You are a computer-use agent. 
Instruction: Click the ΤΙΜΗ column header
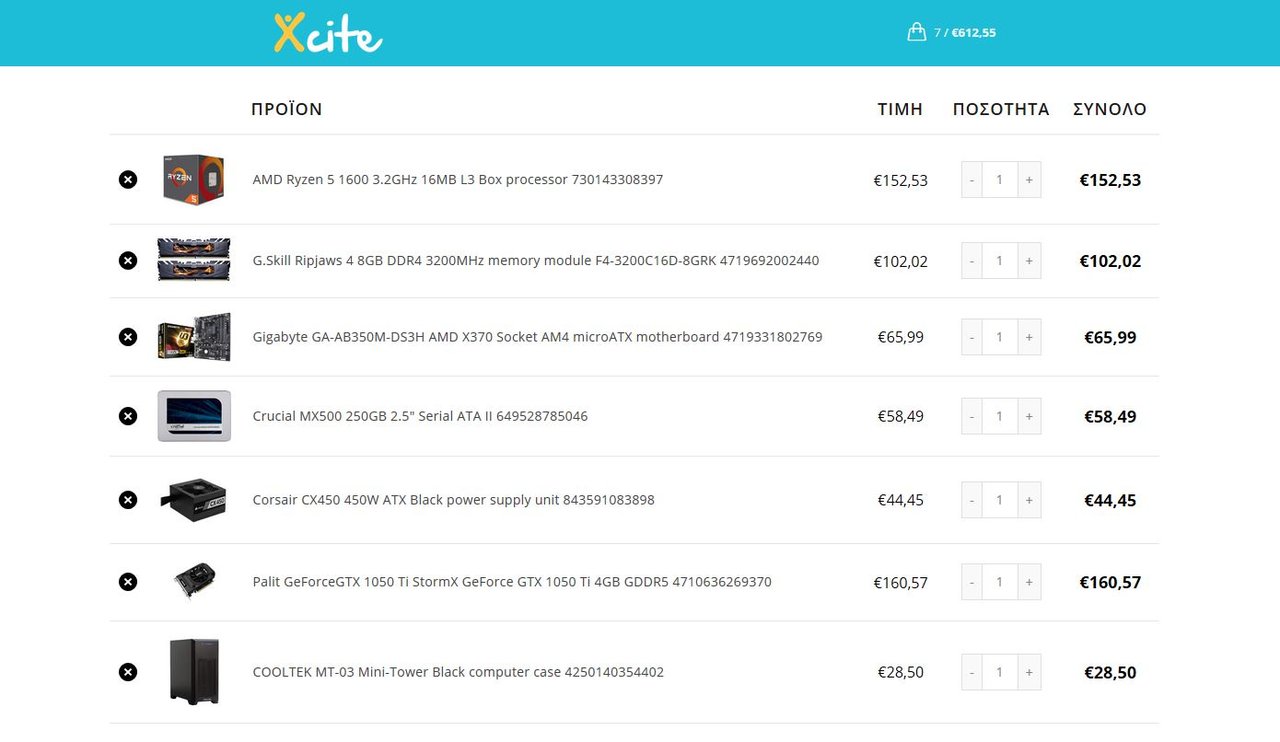click(900, 109)
